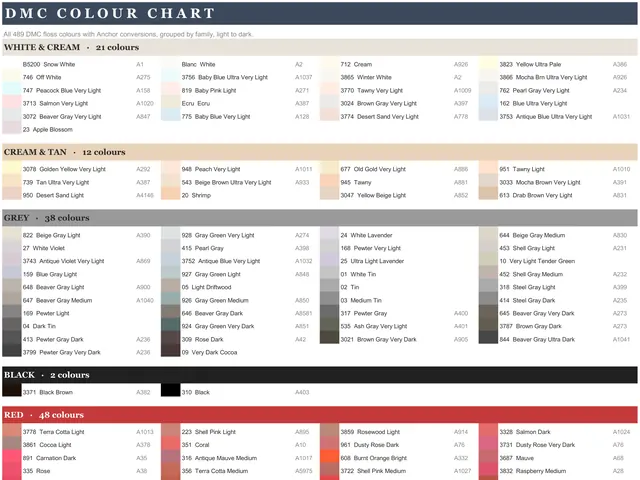The width and height of the screenshot is (640, 480).
Task: Click Anchor code A1037 for Baby Blue Ultra
Action: tap(303, 77)
